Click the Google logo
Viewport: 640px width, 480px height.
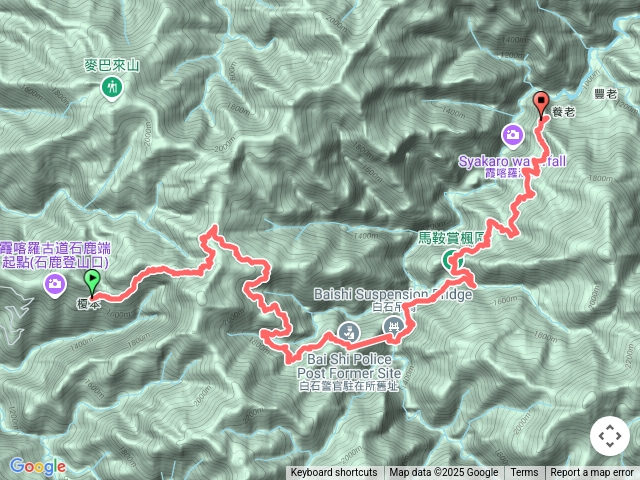(38, 466)
